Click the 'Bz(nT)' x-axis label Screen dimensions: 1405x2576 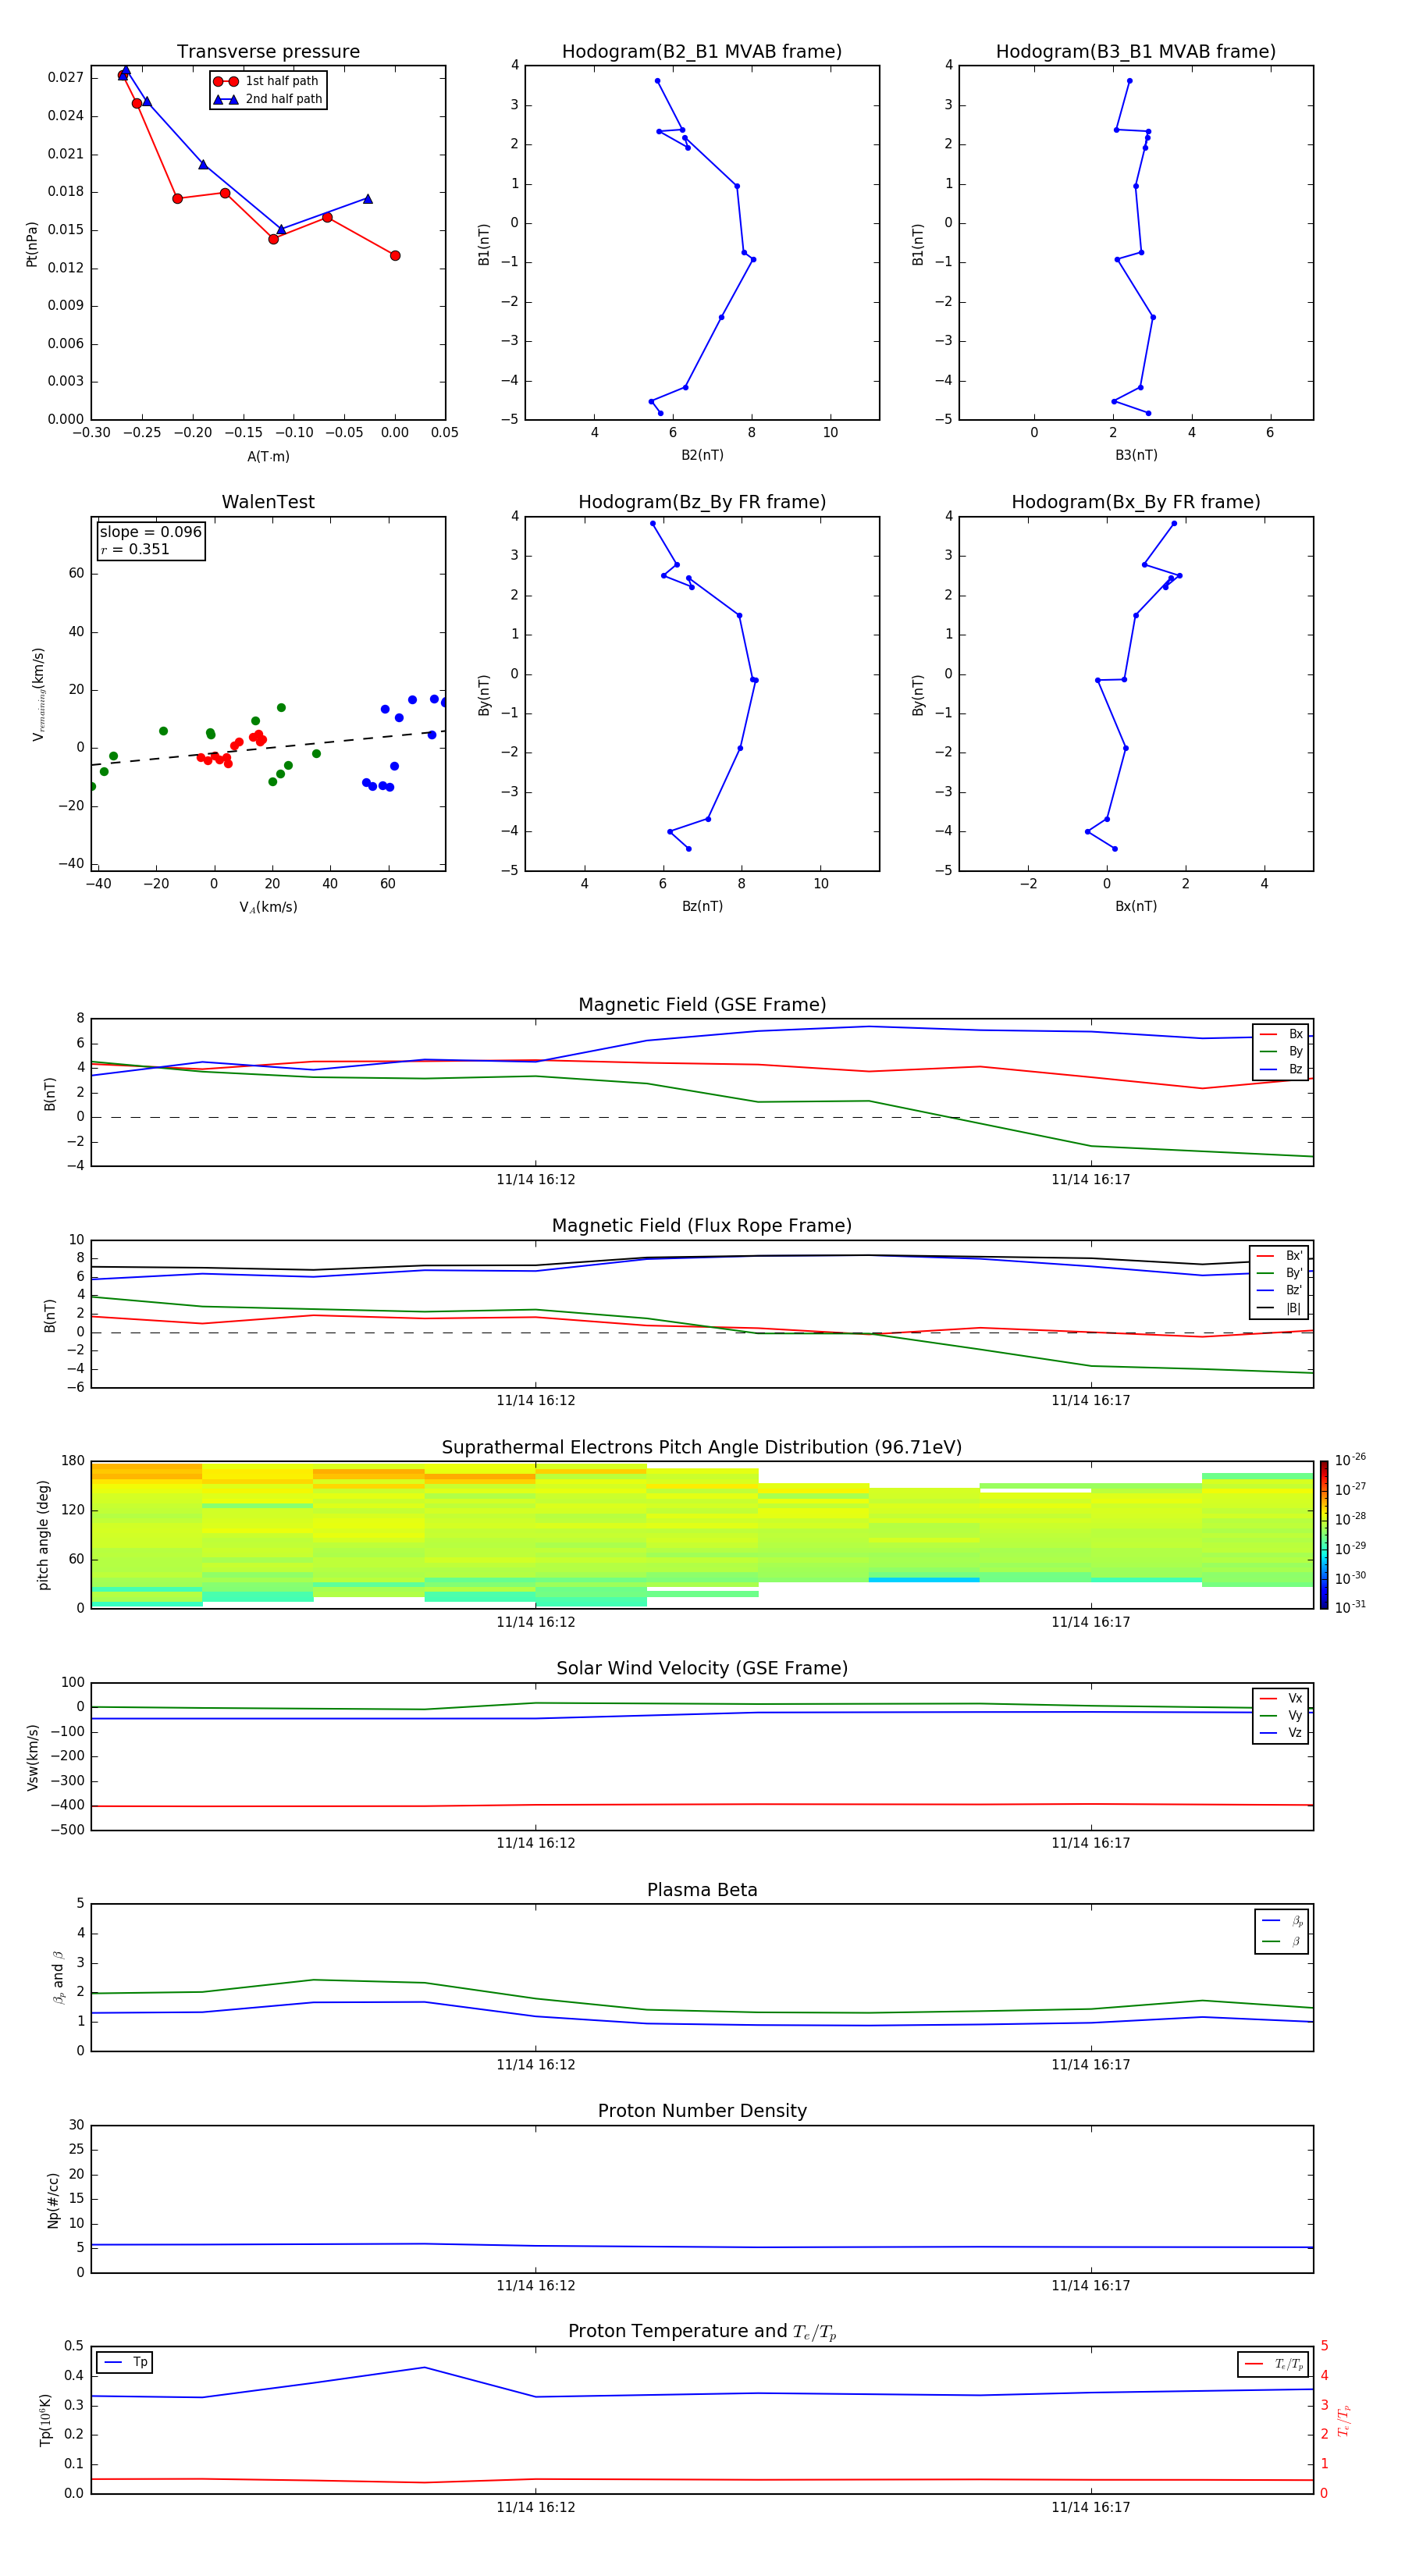702,906
